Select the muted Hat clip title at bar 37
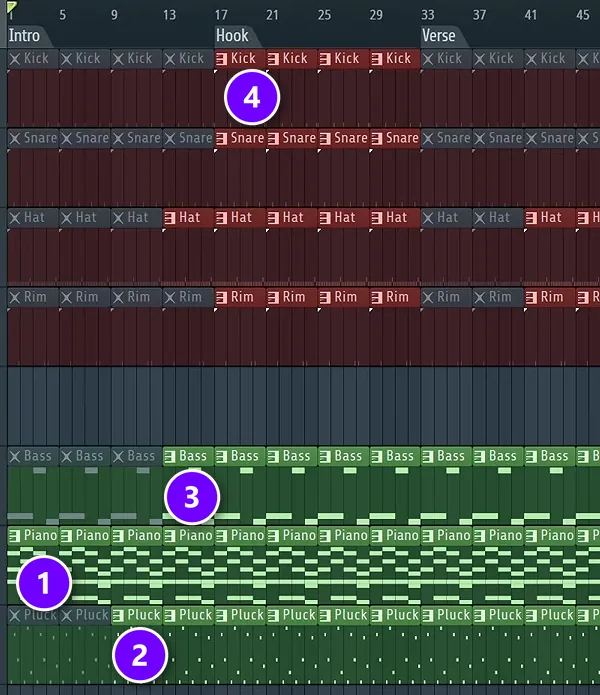 click(499, 217)
